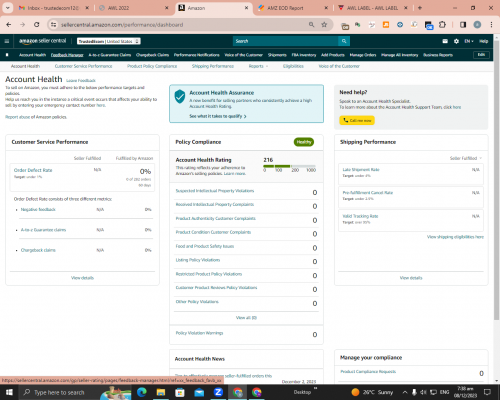The image size is (500, 400).
Task: View site information icon in address bar
Action: pos(53,25)
